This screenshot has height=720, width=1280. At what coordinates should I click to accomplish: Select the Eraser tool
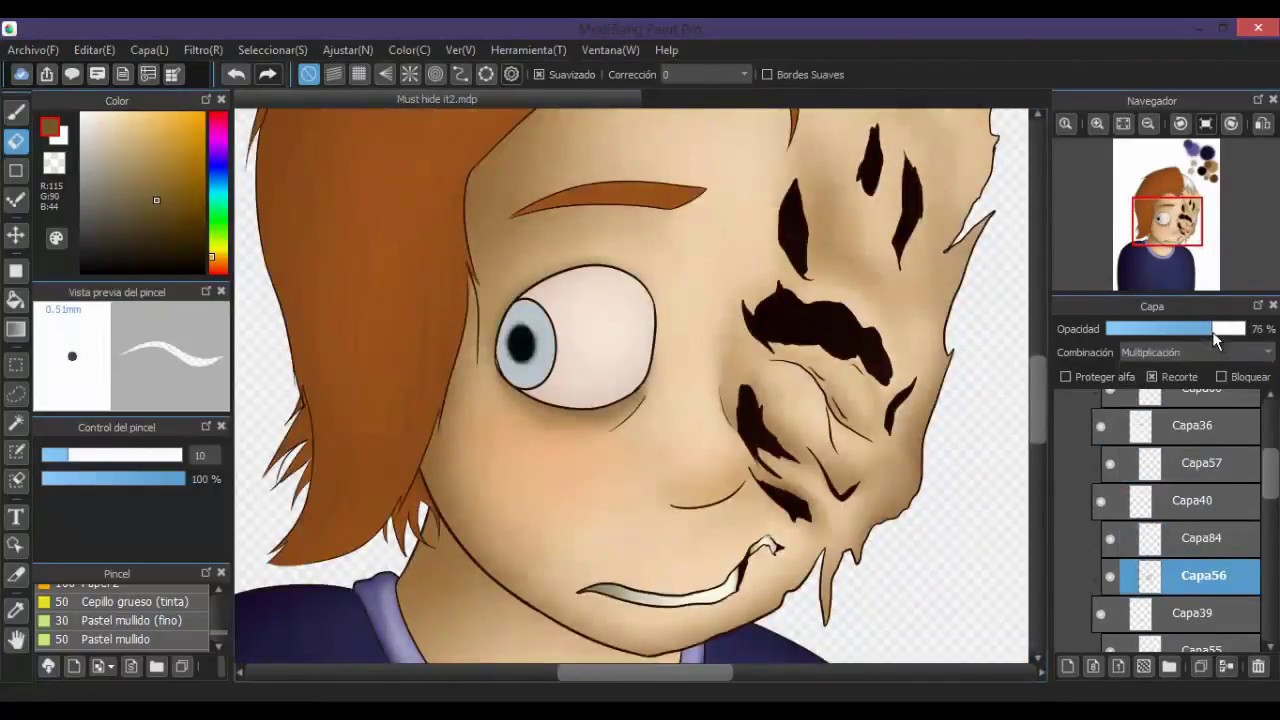pos(16,141)
